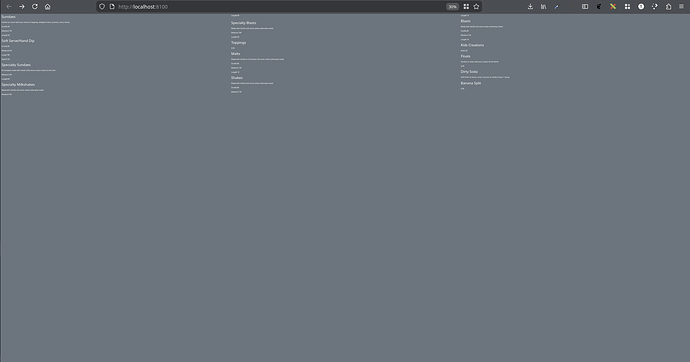Screen dimensions: 690x362
Task: Click the Sundaes heading
Action: [8, 17]
